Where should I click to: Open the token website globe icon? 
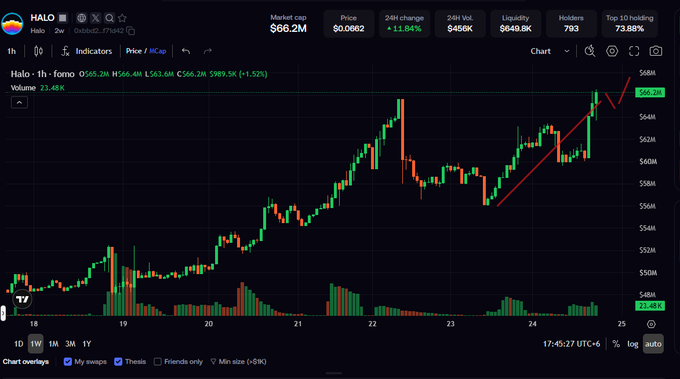(x=81, y=18)
